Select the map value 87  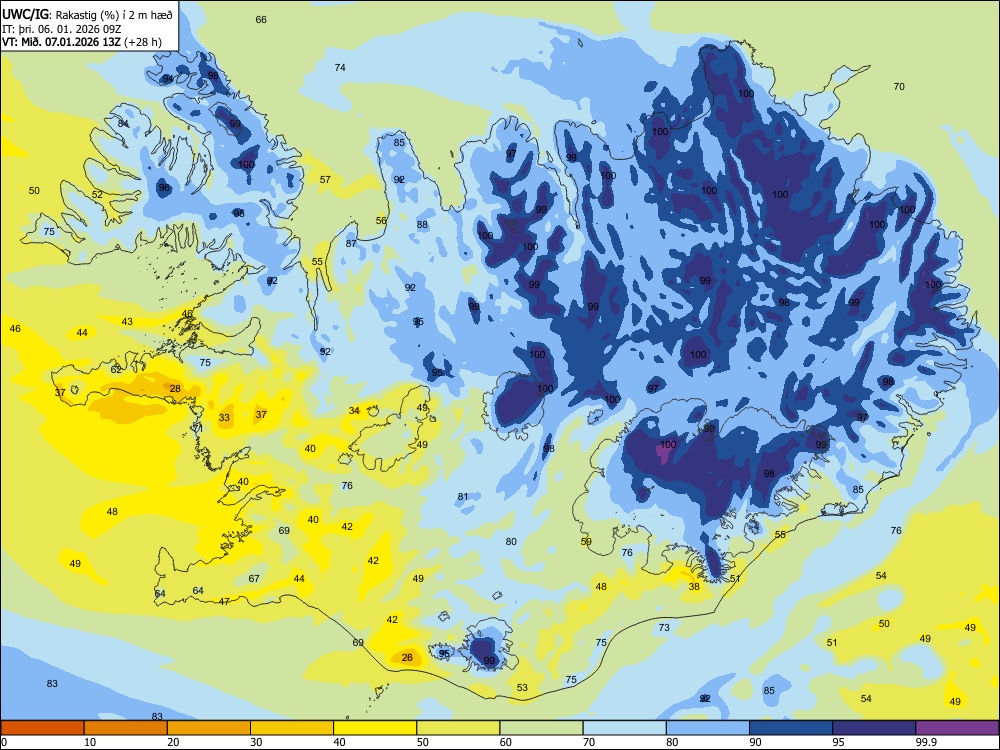[351, 243]
